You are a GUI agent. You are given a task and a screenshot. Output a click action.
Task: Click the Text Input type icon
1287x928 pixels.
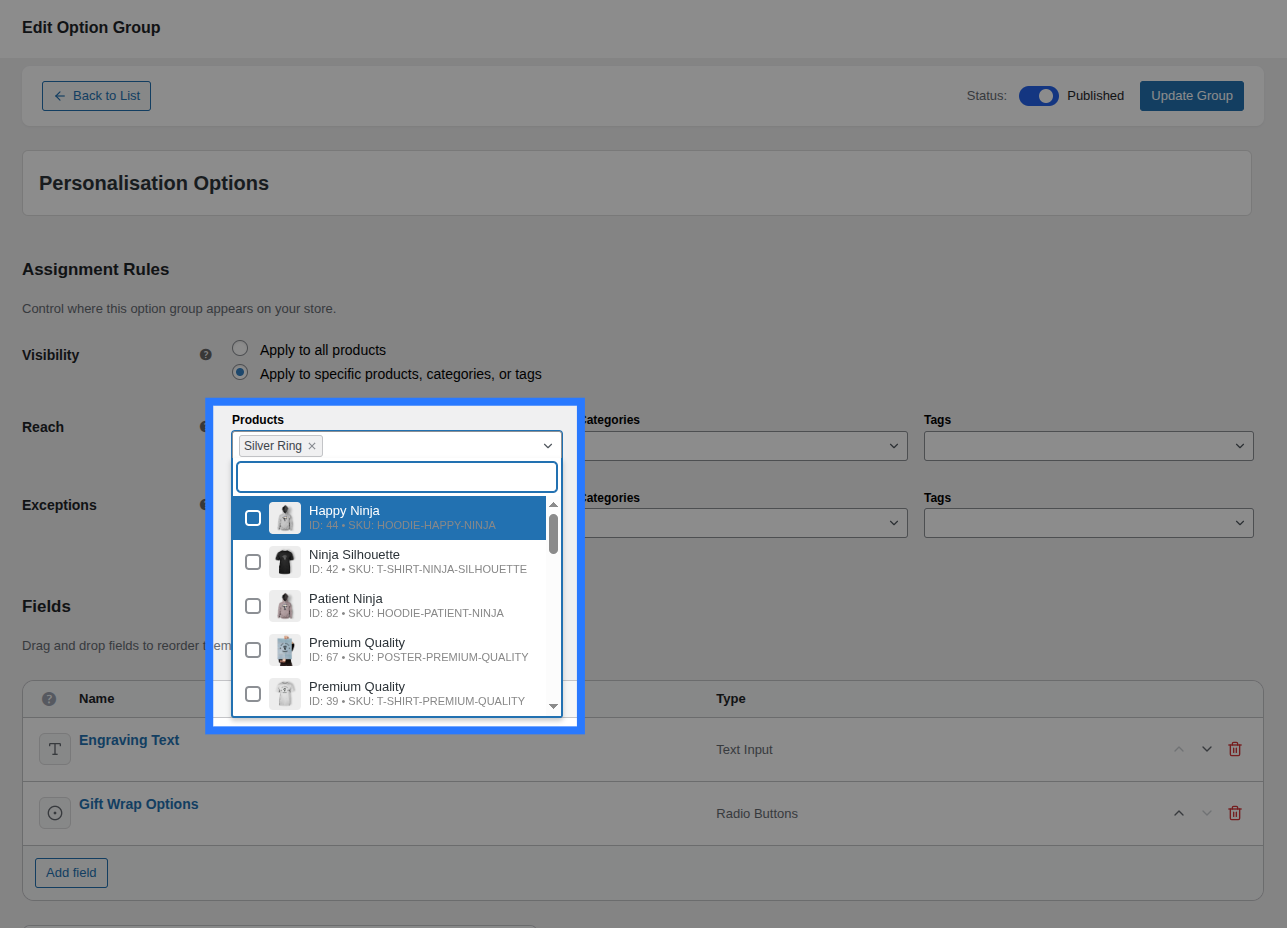click(55, 749)
